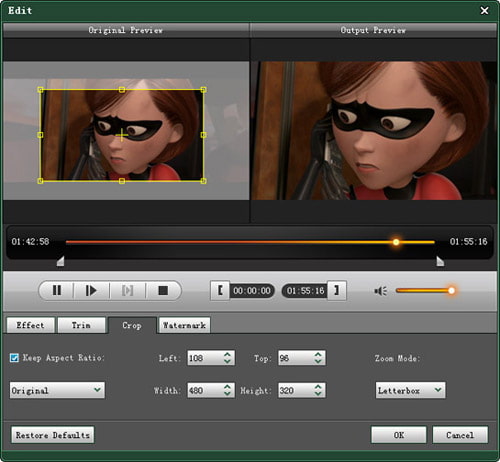Screen dimensions: 500x462
Task: Increase the Left crop value
Action: pos(227,354)
